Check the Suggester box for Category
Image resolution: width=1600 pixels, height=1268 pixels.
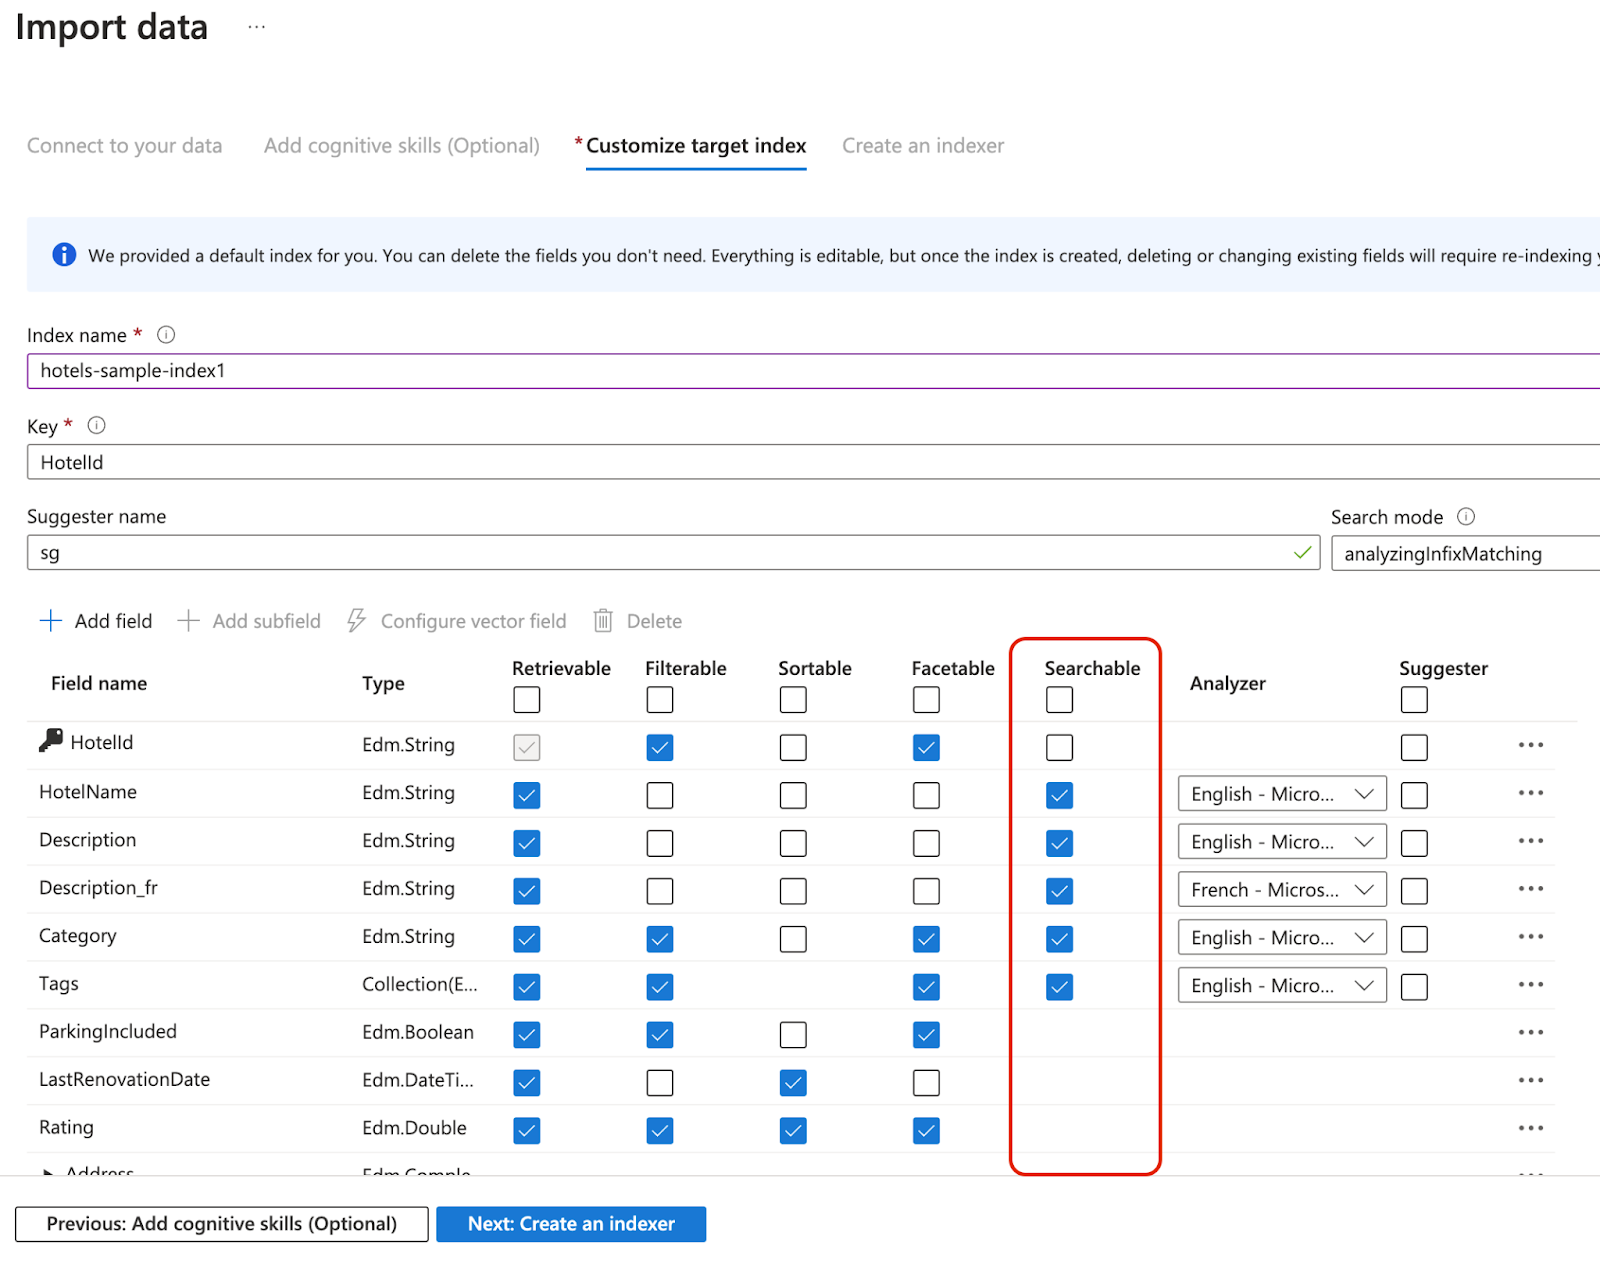1414,939
